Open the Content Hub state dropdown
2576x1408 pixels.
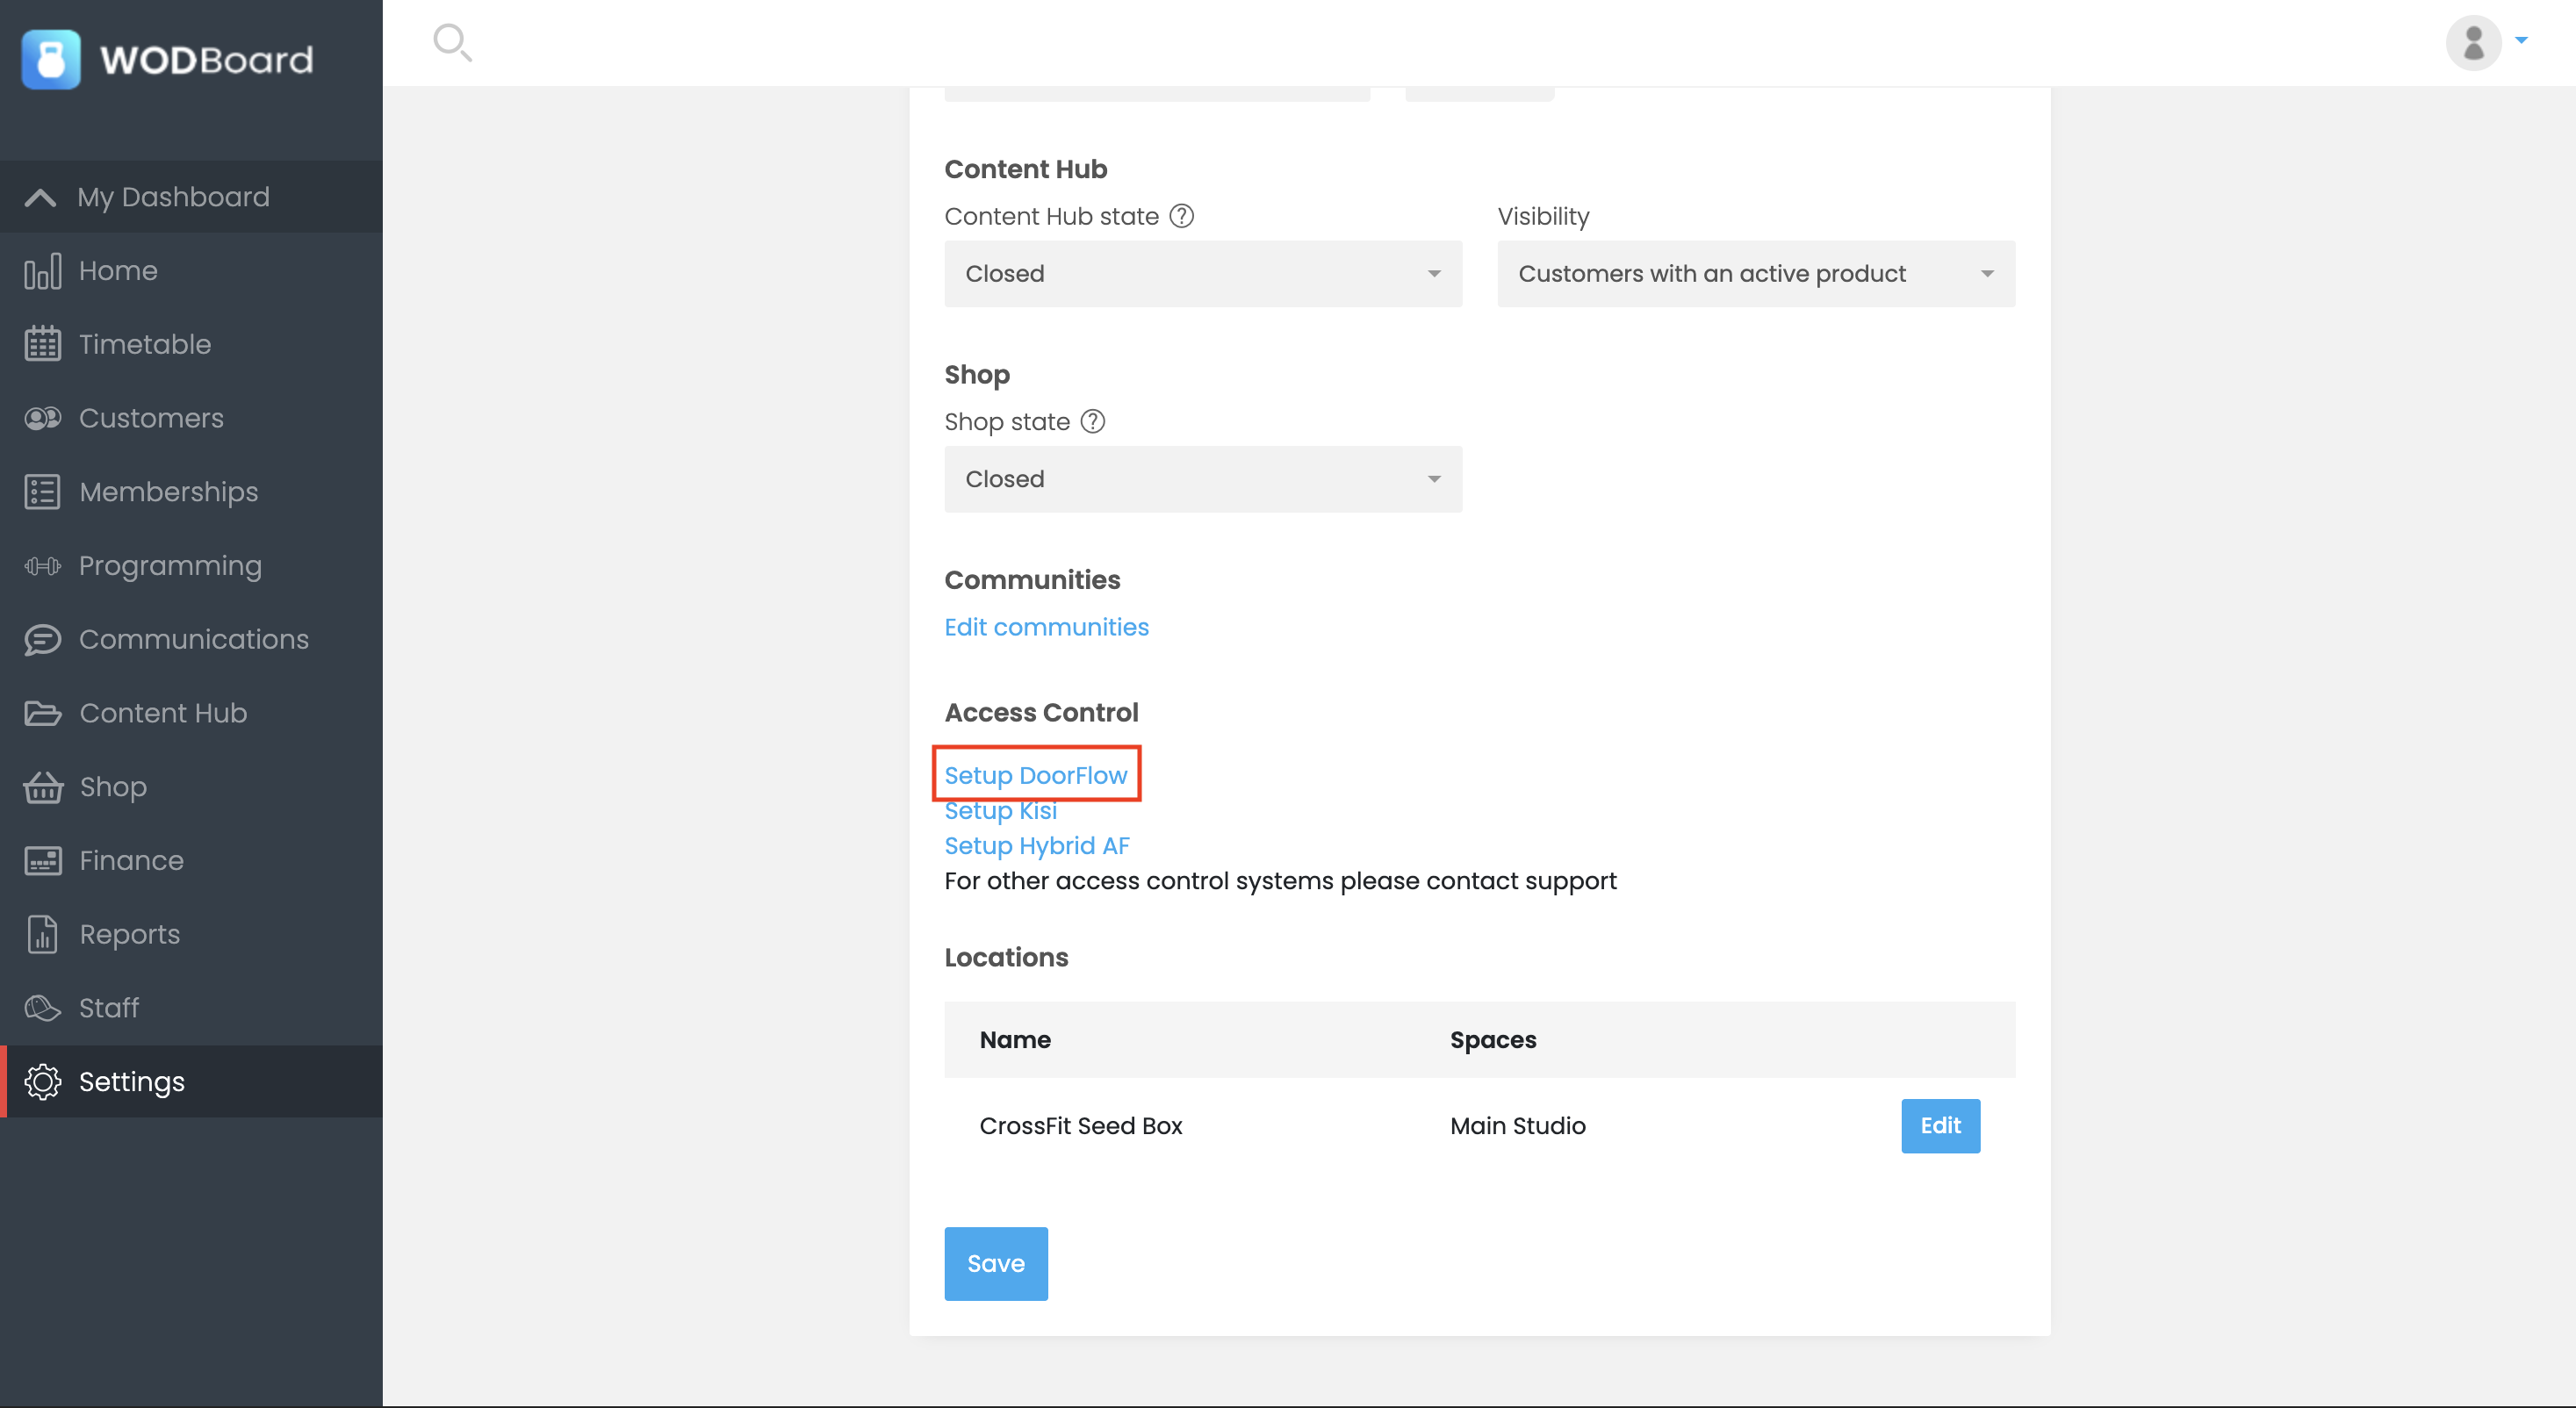[1202, 273]
